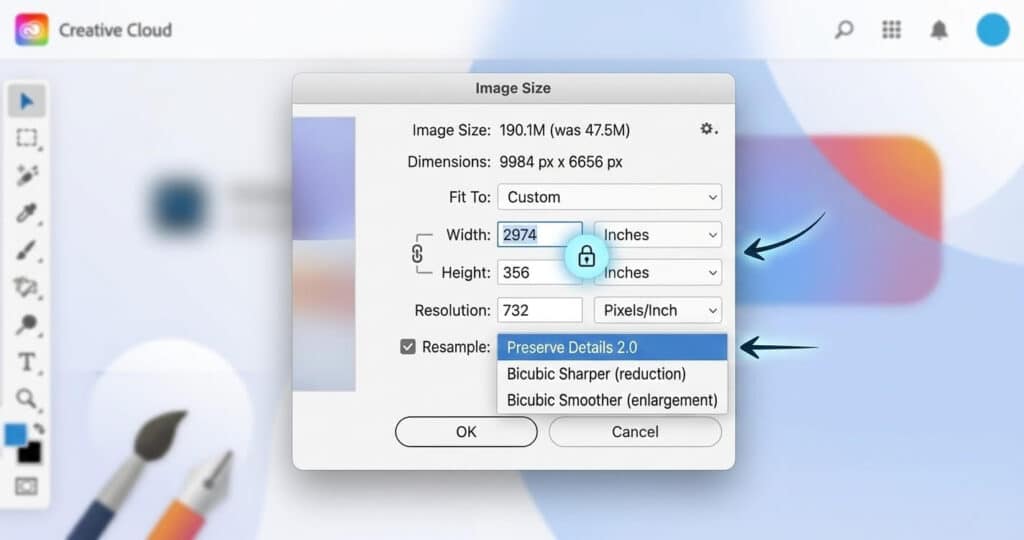This screenshot has height=540, width=1024.
Task: Open the Pixels/Inch resolution units dropdown
Action: [x=658, y=310]
